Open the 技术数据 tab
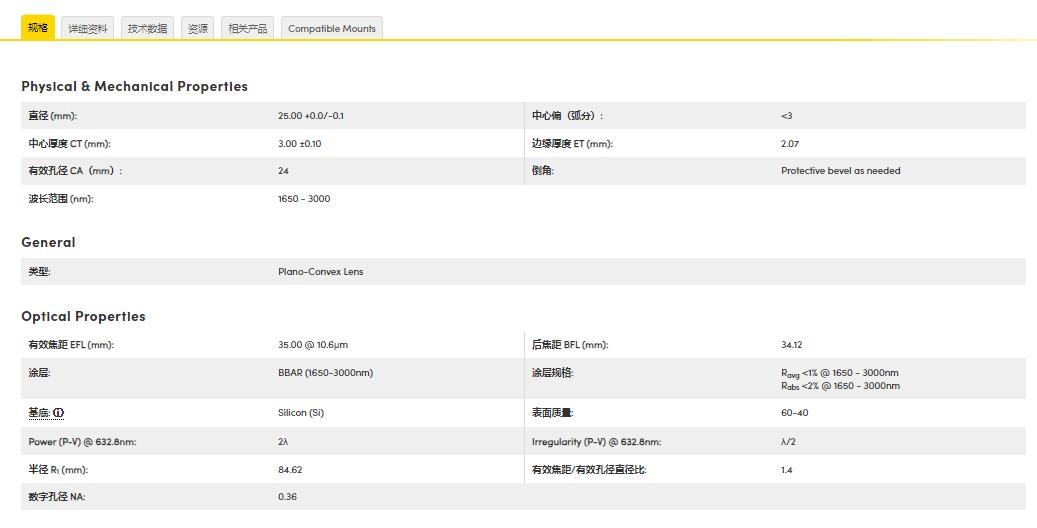 click(148, 29)
